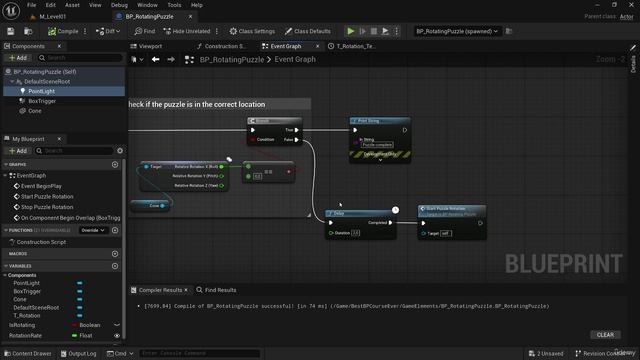Close the Event Graph tab

pos(318,46)
